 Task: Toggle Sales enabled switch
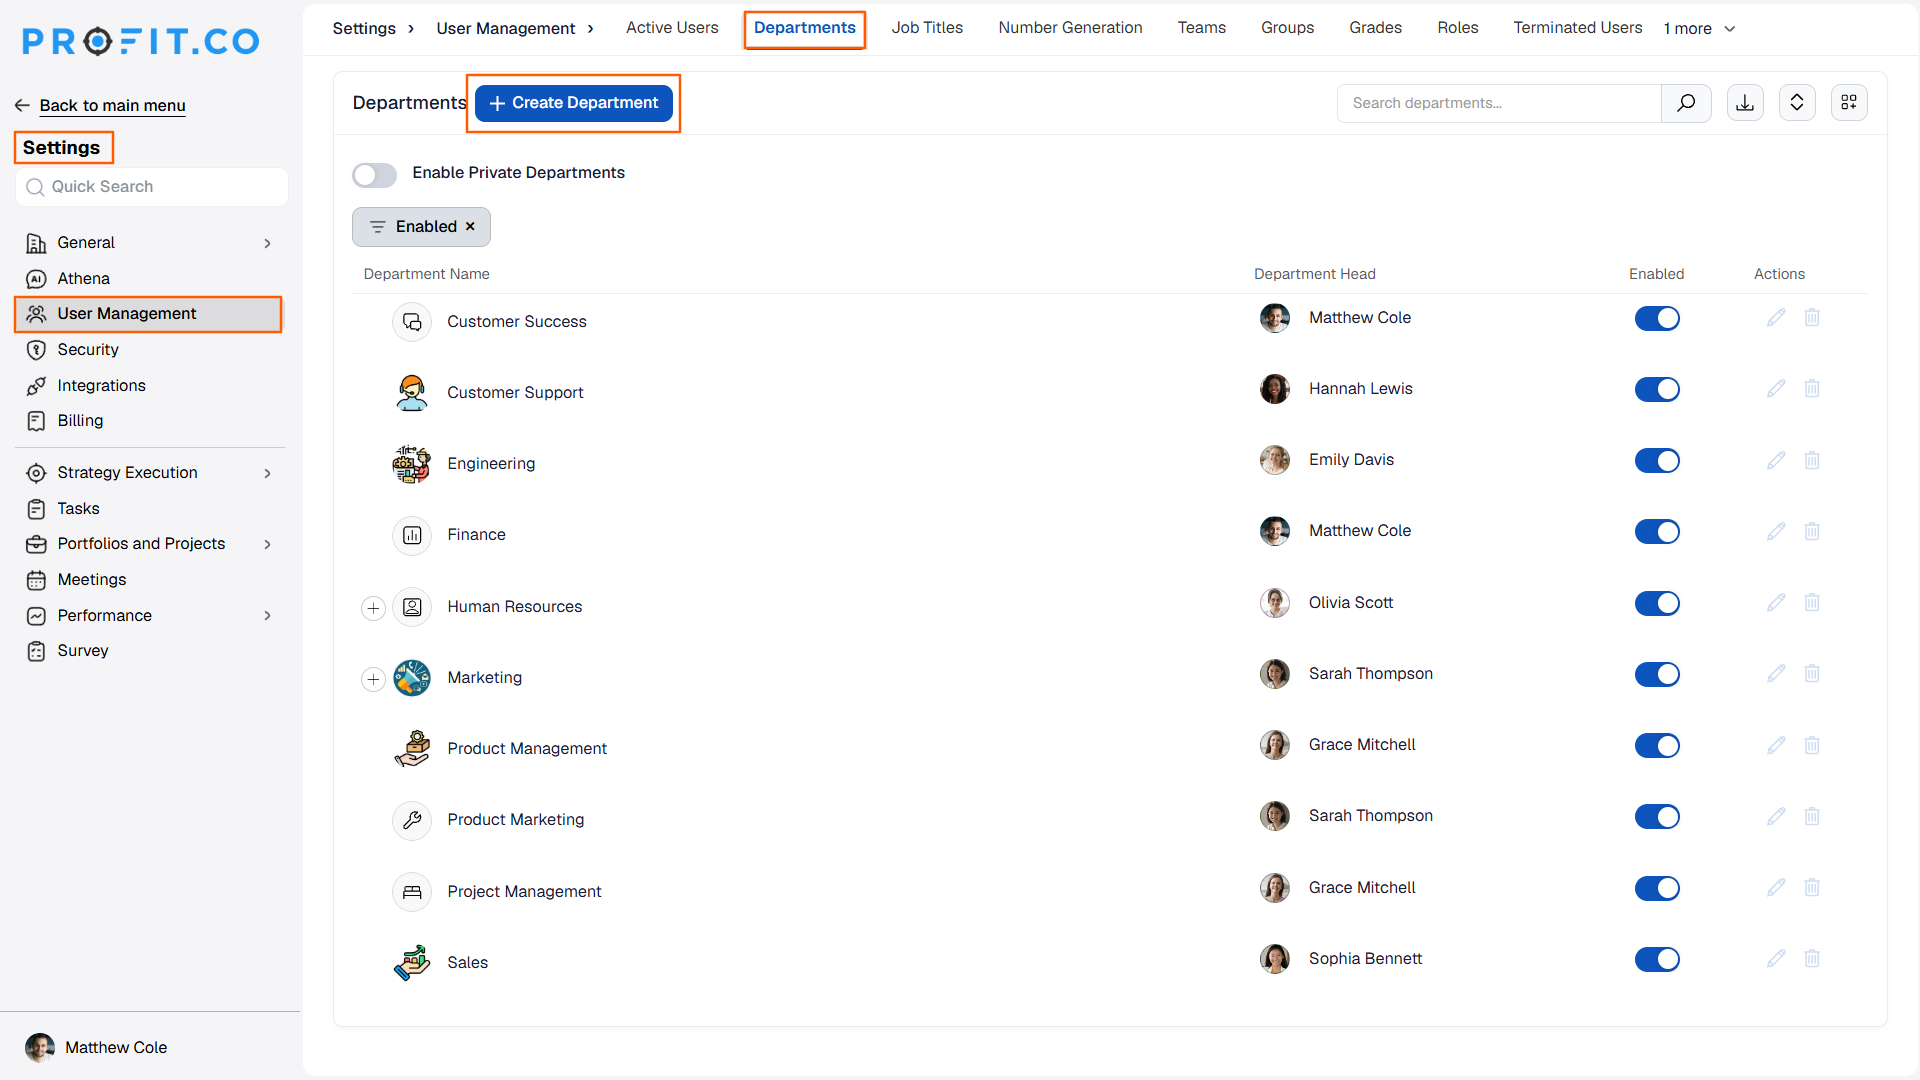pos(1657,959)
